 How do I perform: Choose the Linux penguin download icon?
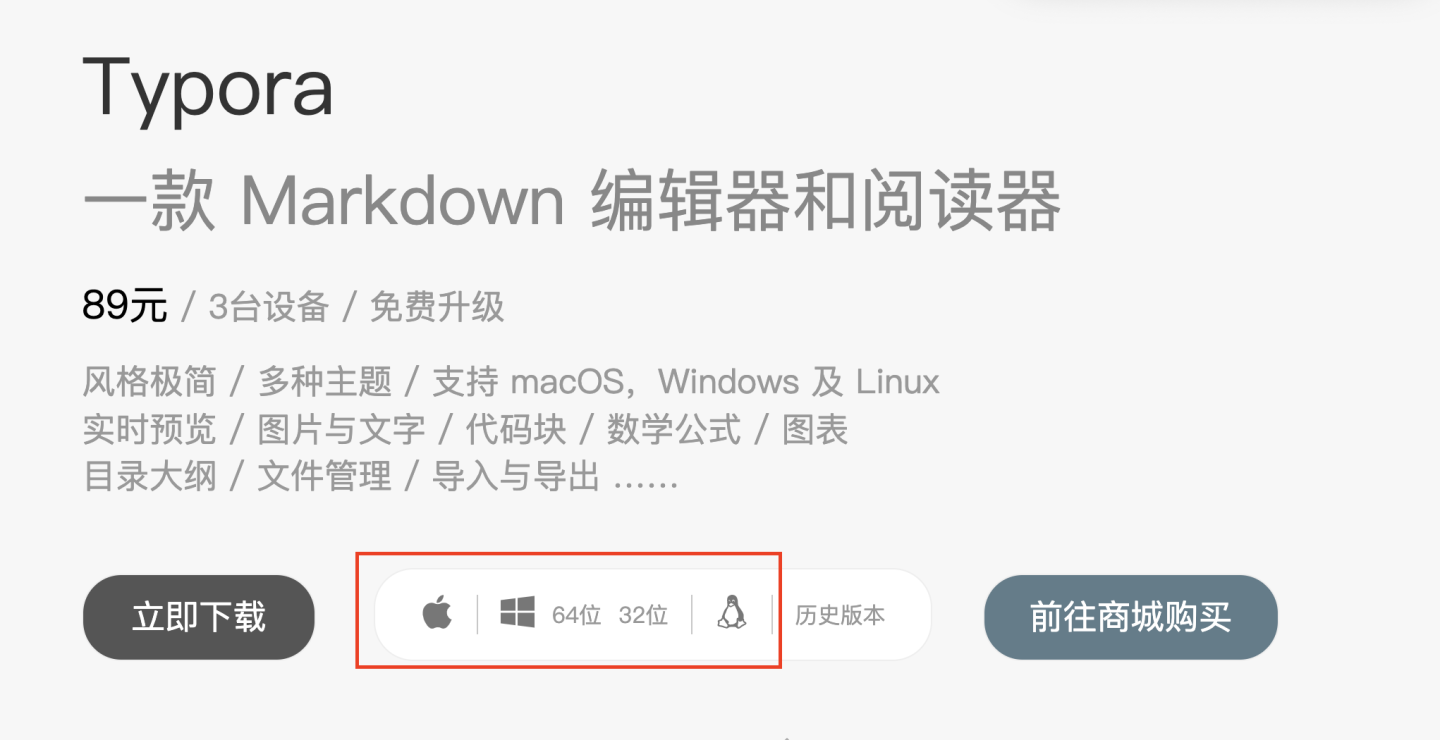pos(732,613)
